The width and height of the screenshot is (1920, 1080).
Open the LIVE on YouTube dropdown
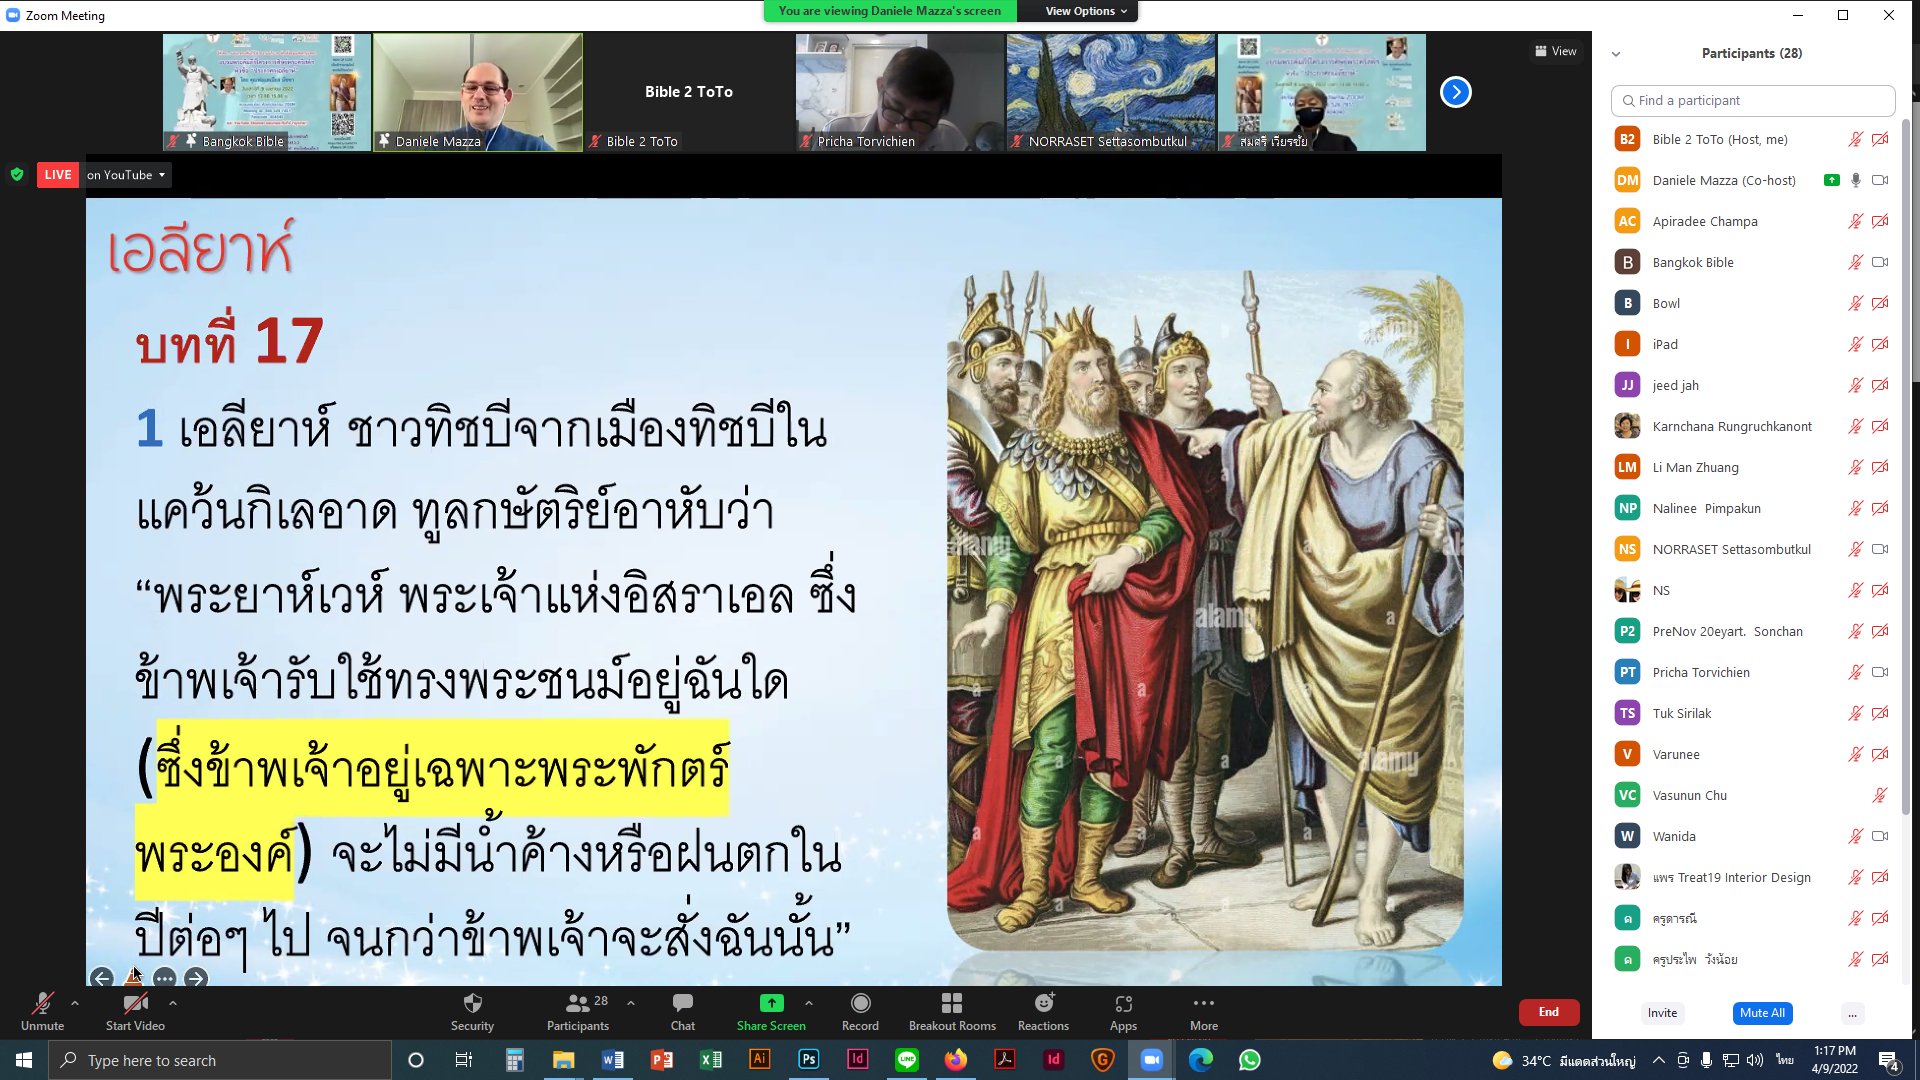(126, 175)
